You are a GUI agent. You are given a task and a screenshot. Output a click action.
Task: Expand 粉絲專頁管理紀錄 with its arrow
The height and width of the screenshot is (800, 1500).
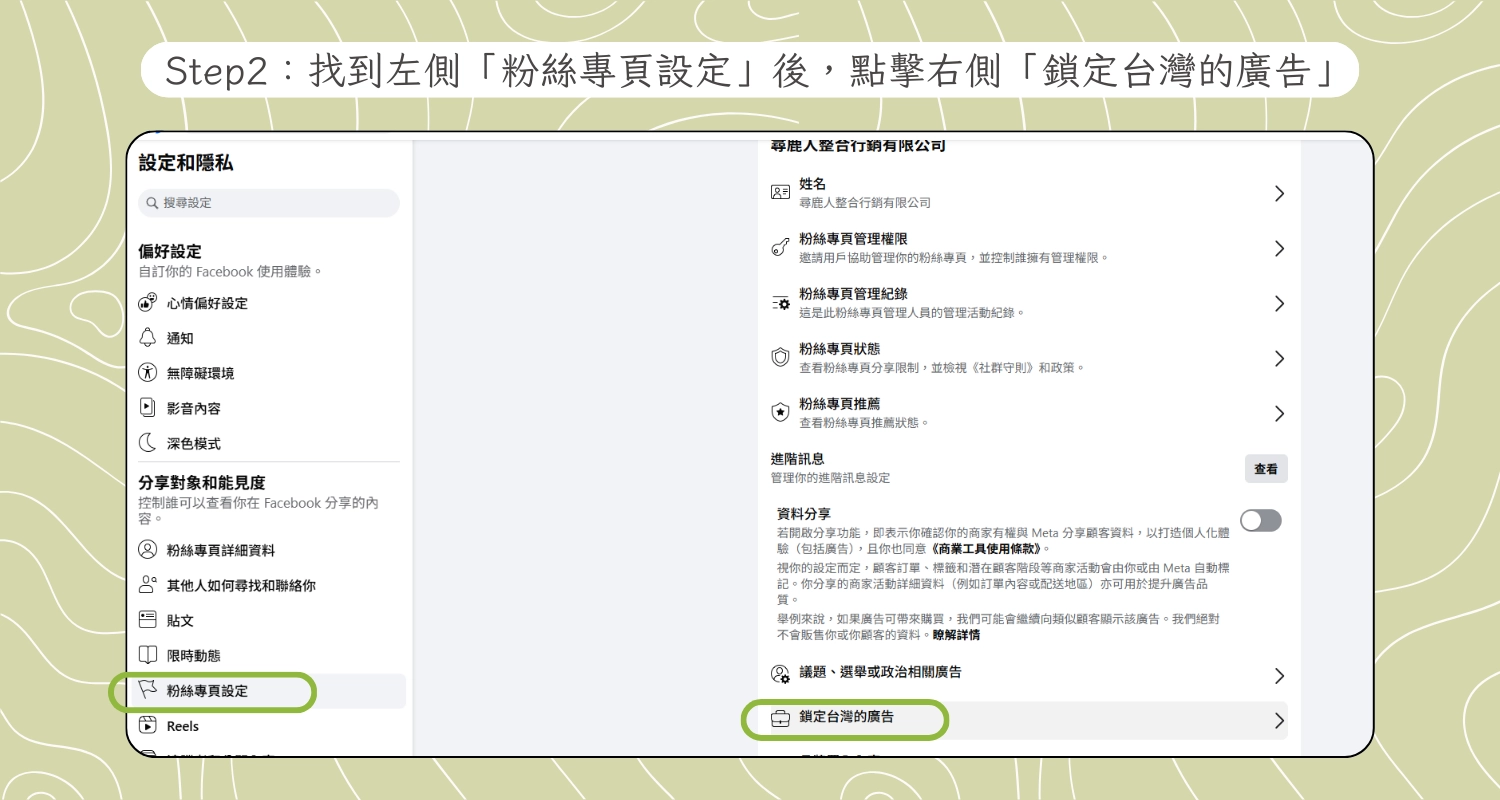[x=1278, y=304]
